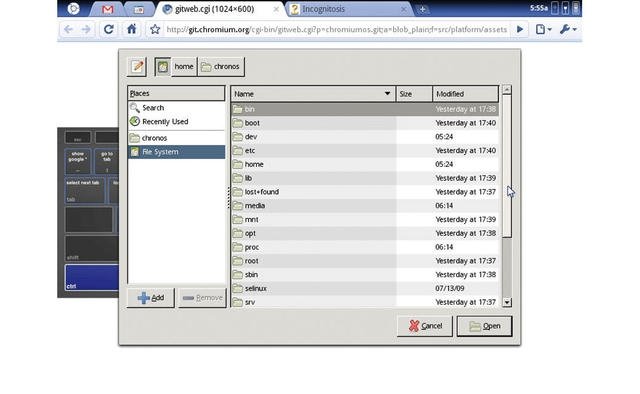Select the sbin folder
This screenshot has width=640, height=394.
coord(365,275)
